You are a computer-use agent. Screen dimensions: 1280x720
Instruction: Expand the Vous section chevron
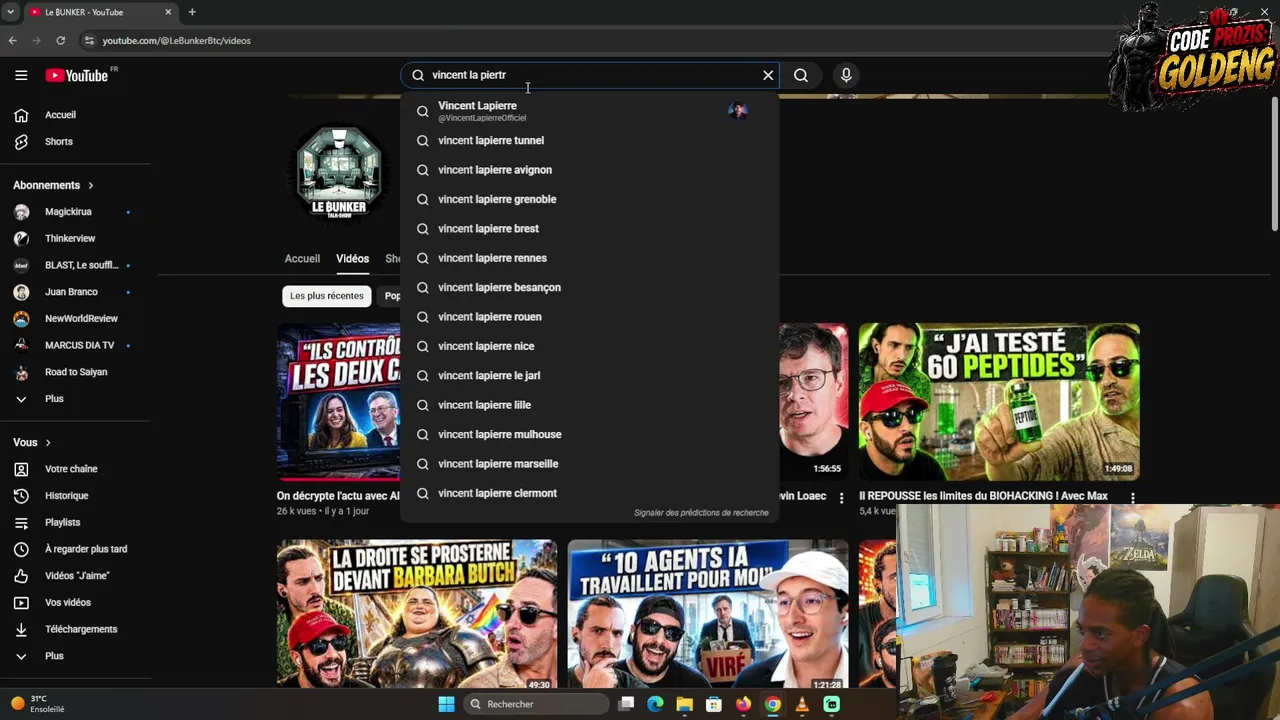(x=48, y=443)
